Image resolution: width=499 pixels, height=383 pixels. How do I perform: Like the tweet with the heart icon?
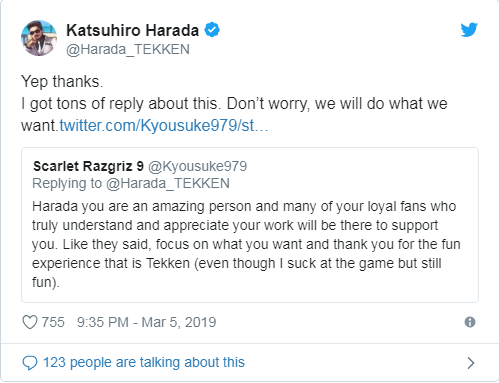pos(30,322)
